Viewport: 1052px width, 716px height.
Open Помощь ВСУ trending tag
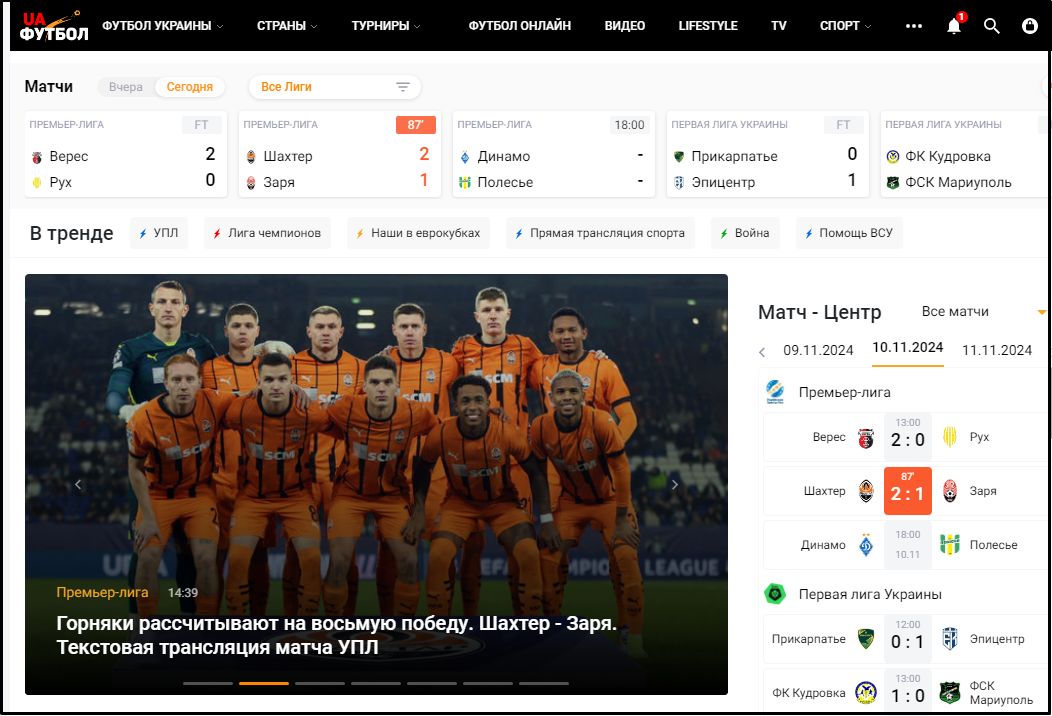pos(849,233)
